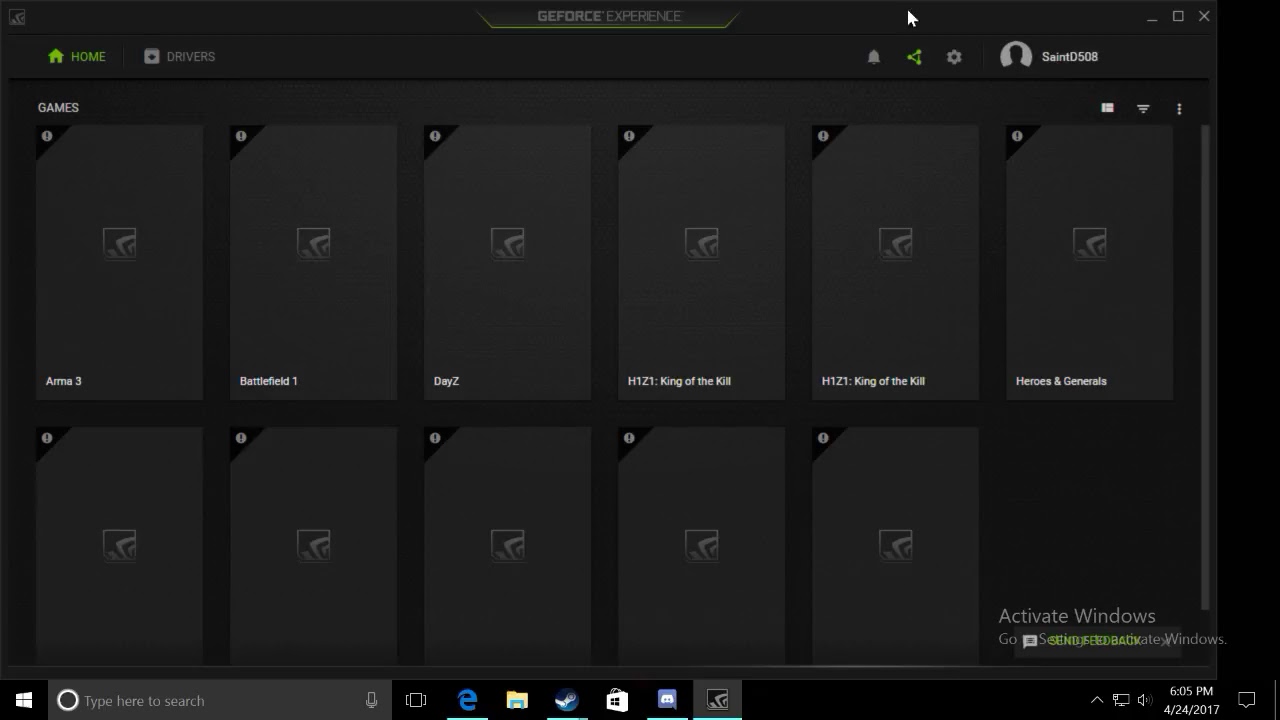
Task: Click the alert badge on Battlefield 1
Action: pos(240,136)
